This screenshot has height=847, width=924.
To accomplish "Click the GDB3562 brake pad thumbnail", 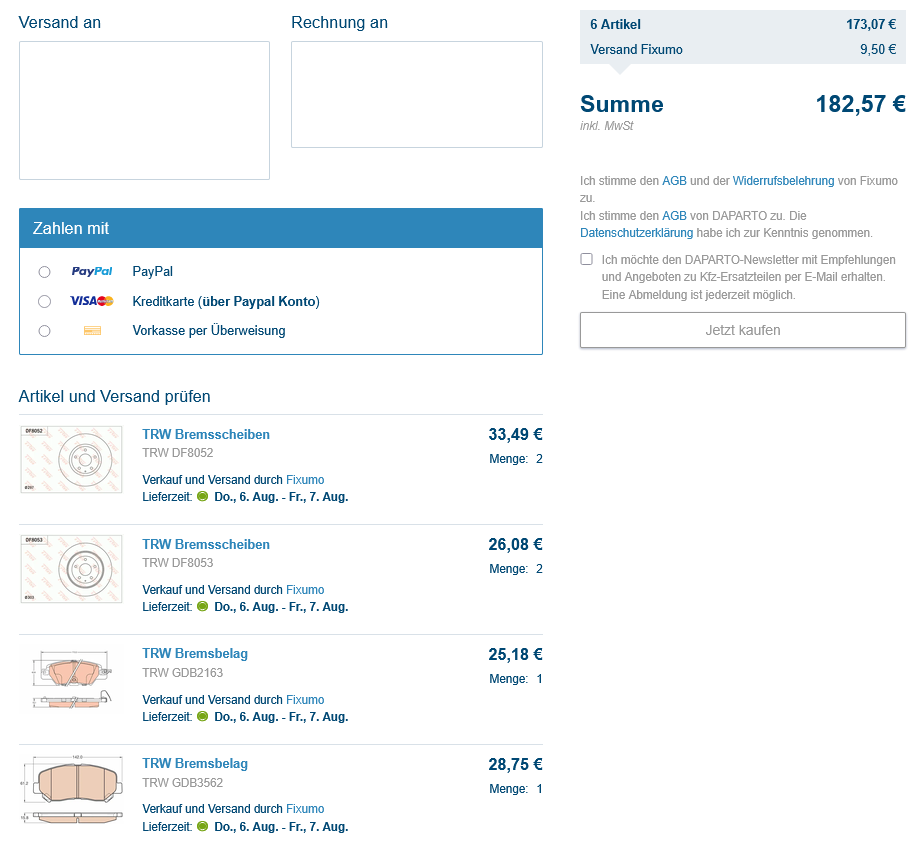I will tap(71, 789).
